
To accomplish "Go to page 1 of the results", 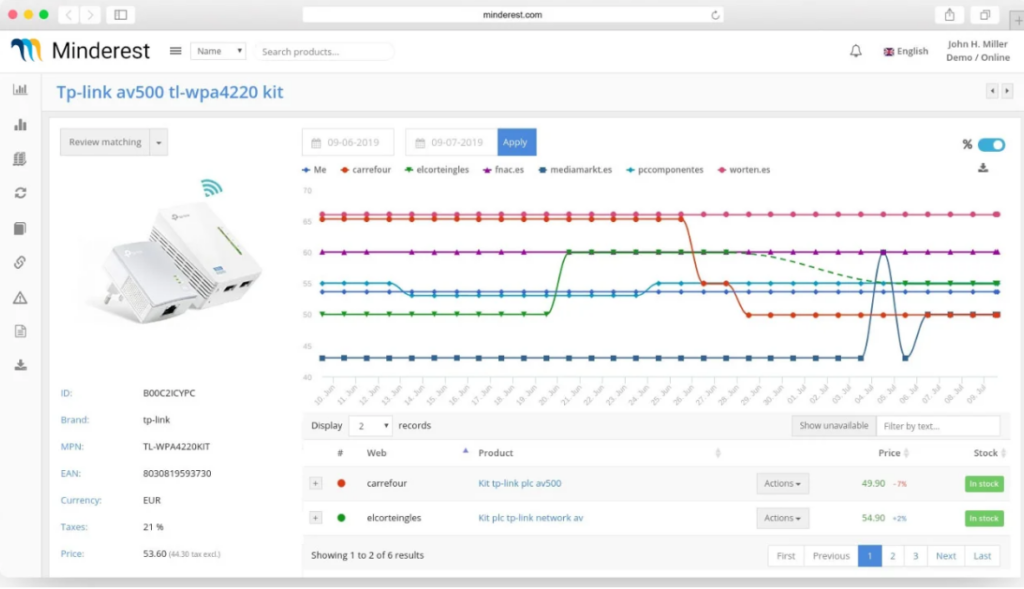I will click(x=870, y=556).
